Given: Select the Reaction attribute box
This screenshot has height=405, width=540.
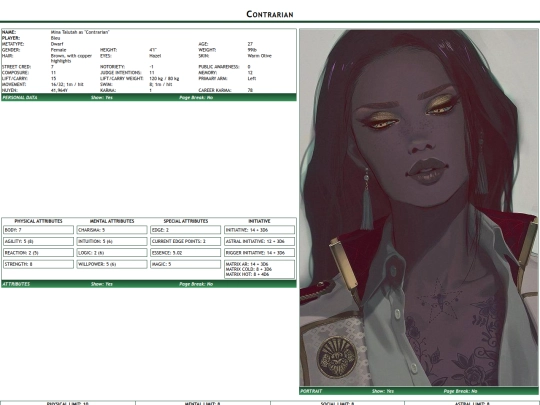Looking at the screenshot, I should click(x=38, y=253).
